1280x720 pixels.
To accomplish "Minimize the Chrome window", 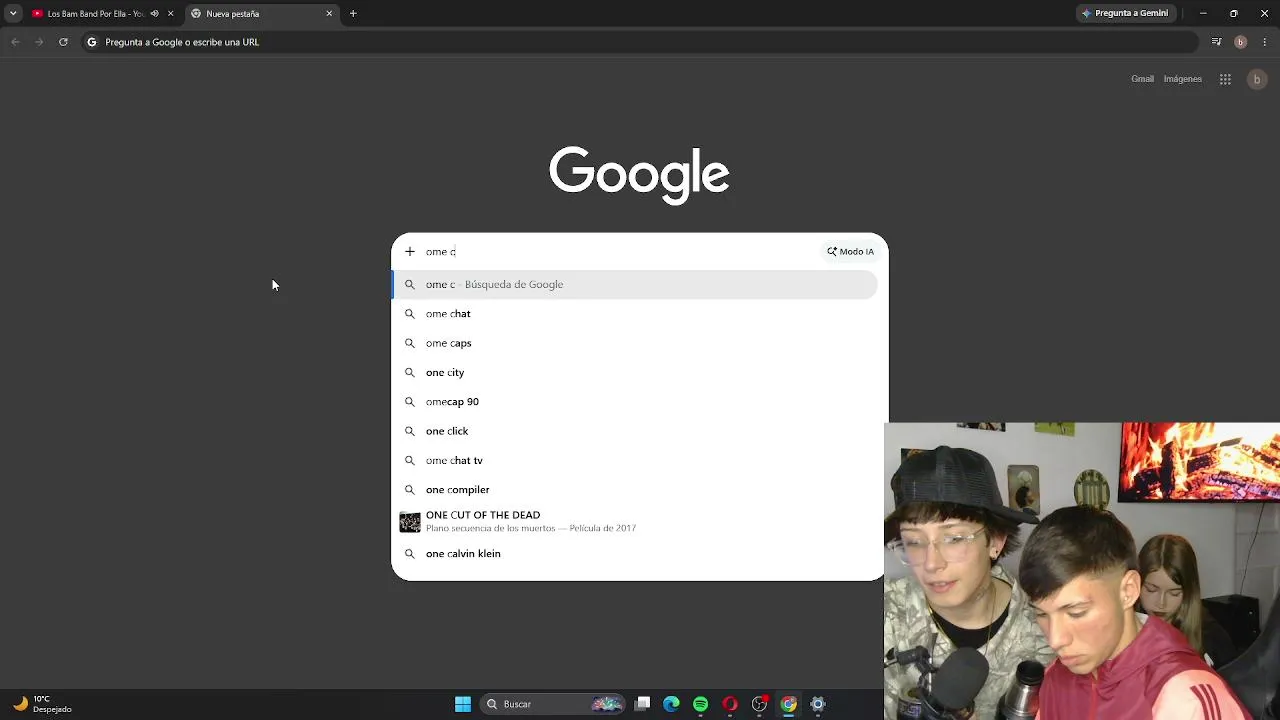I will (x=1203, y=14).
